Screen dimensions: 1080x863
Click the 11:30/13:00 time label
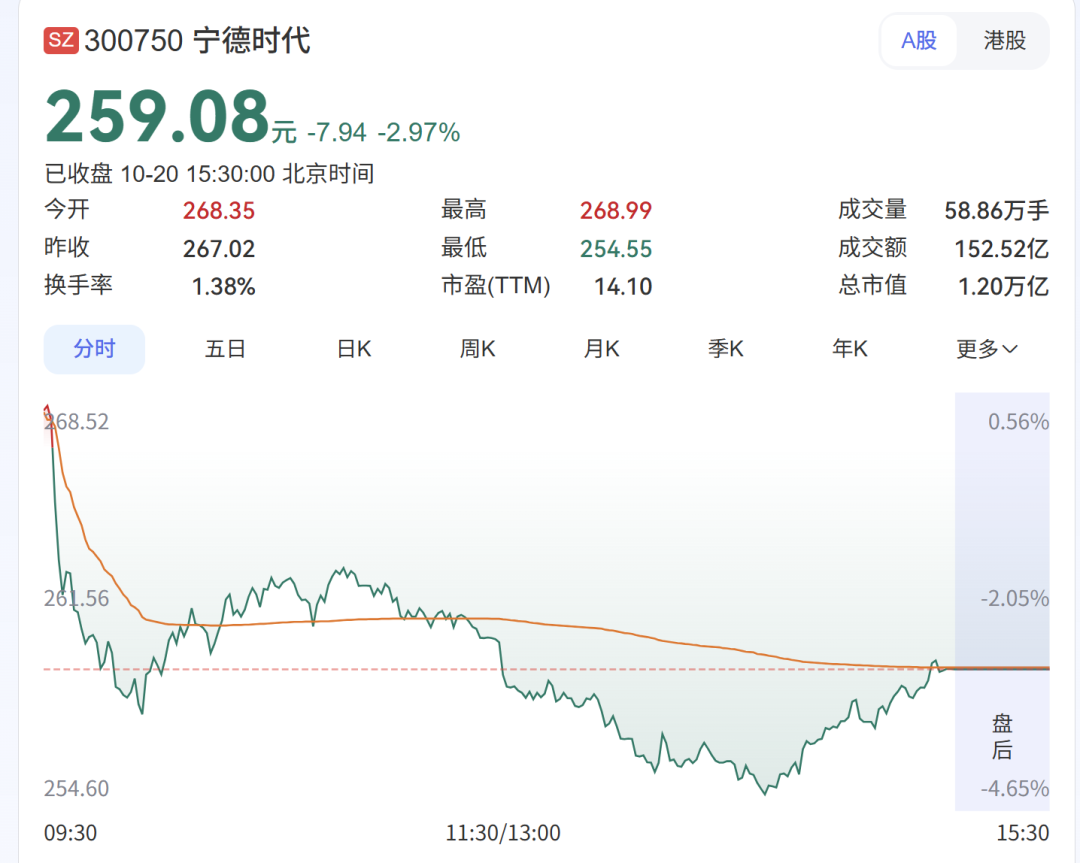[503, 833]
